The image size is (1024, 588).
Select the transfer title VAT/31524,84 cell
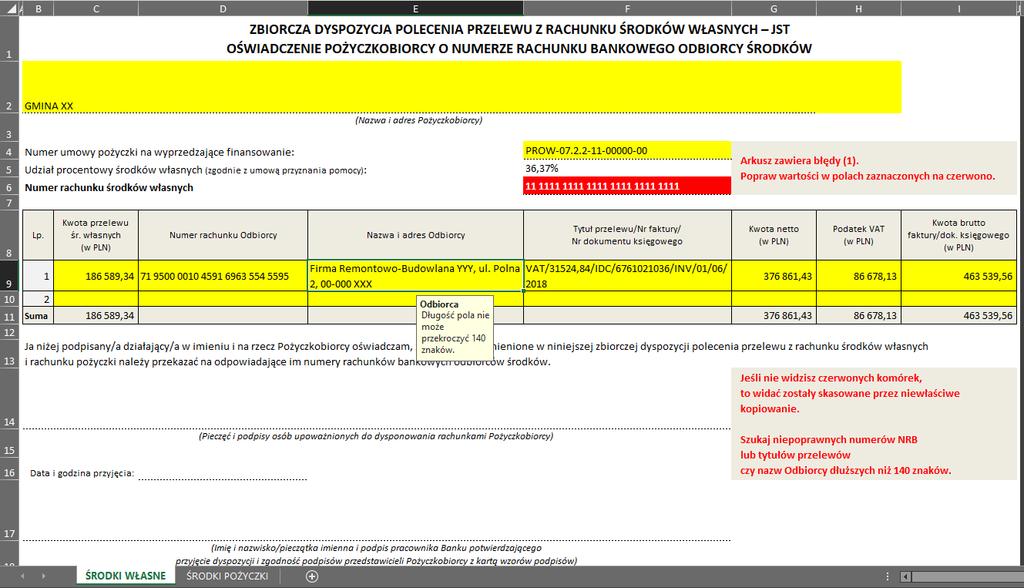click(628, 276)
